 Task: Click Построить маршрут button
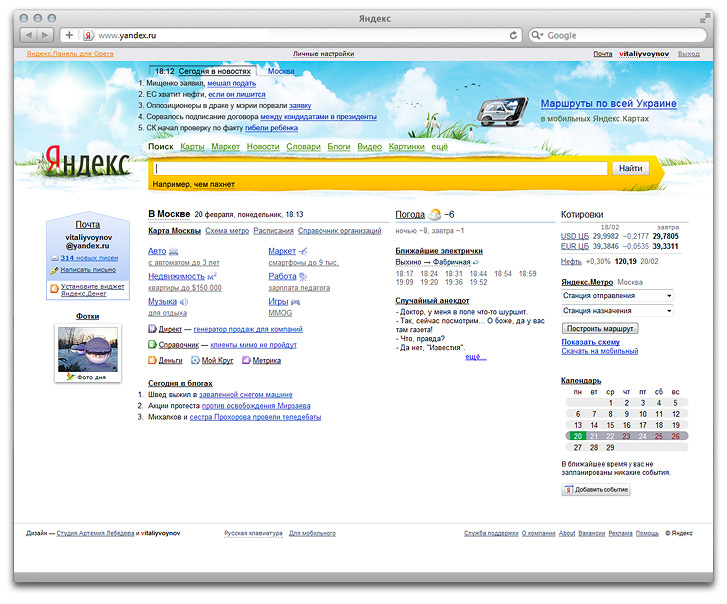pyautogui.click(x=600, y=329)
